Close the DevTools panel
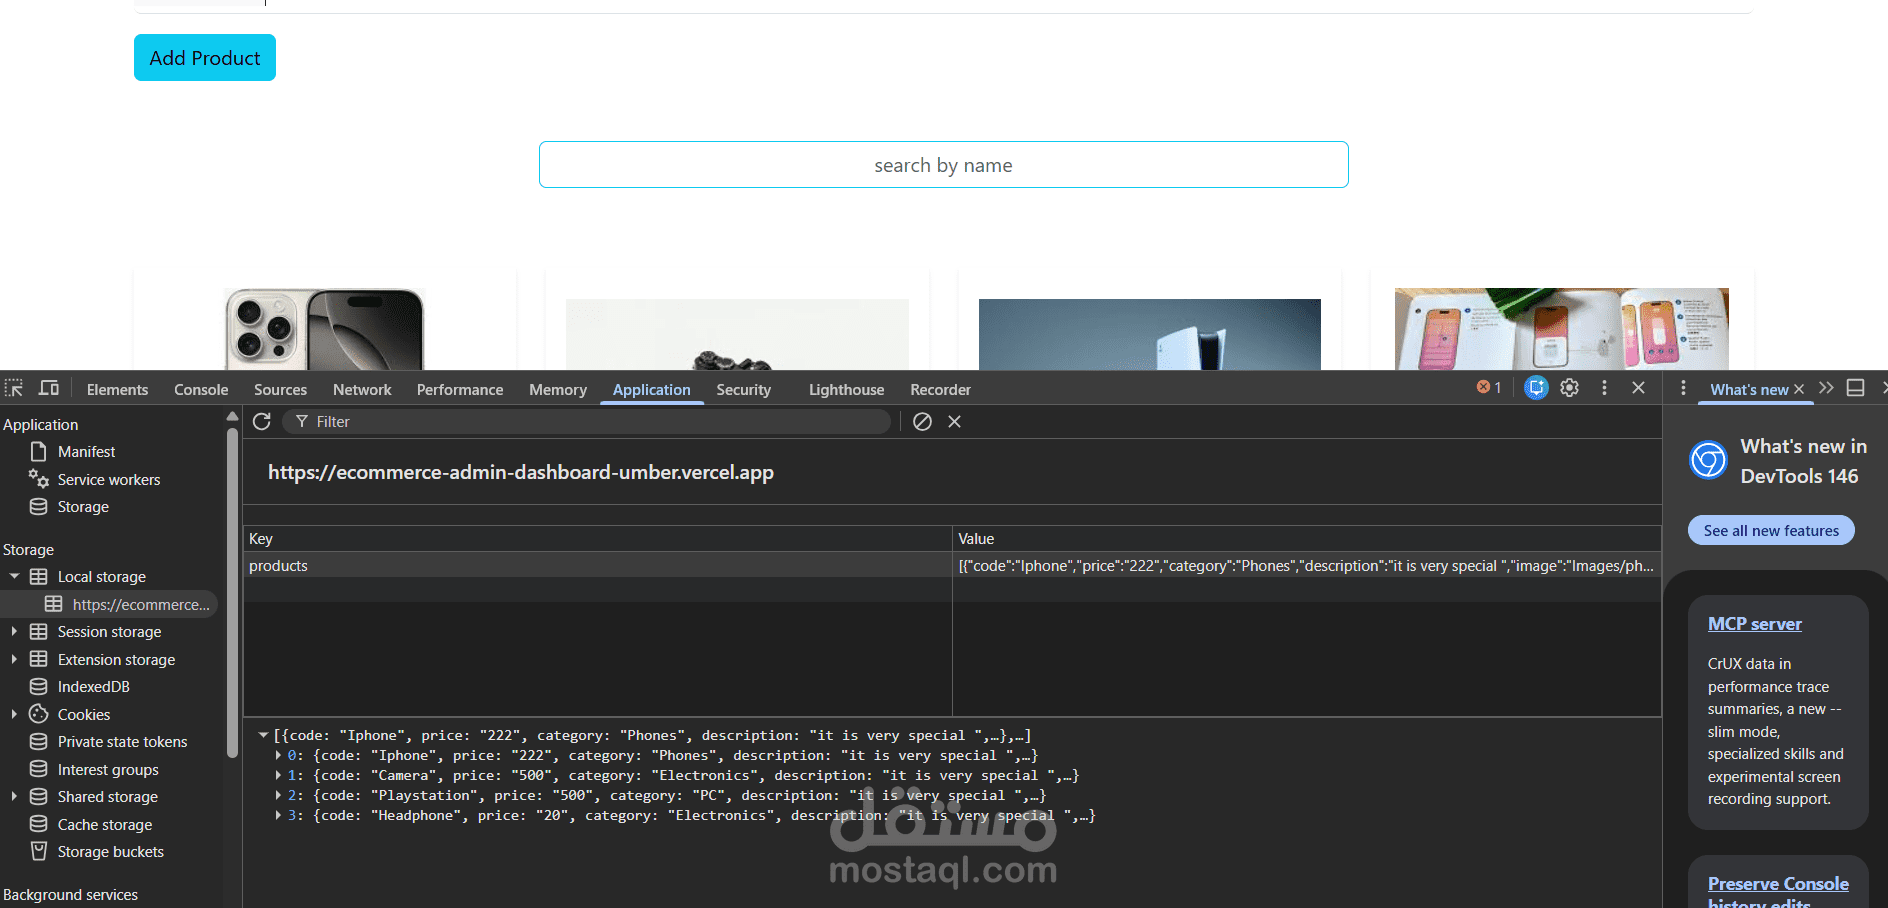 coord(1638,388)
